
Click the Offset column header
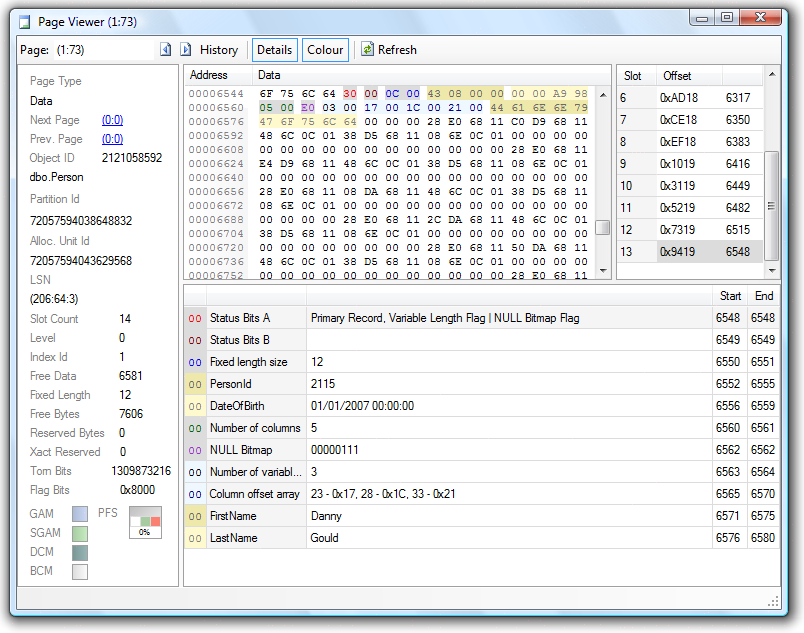[676, 76]
